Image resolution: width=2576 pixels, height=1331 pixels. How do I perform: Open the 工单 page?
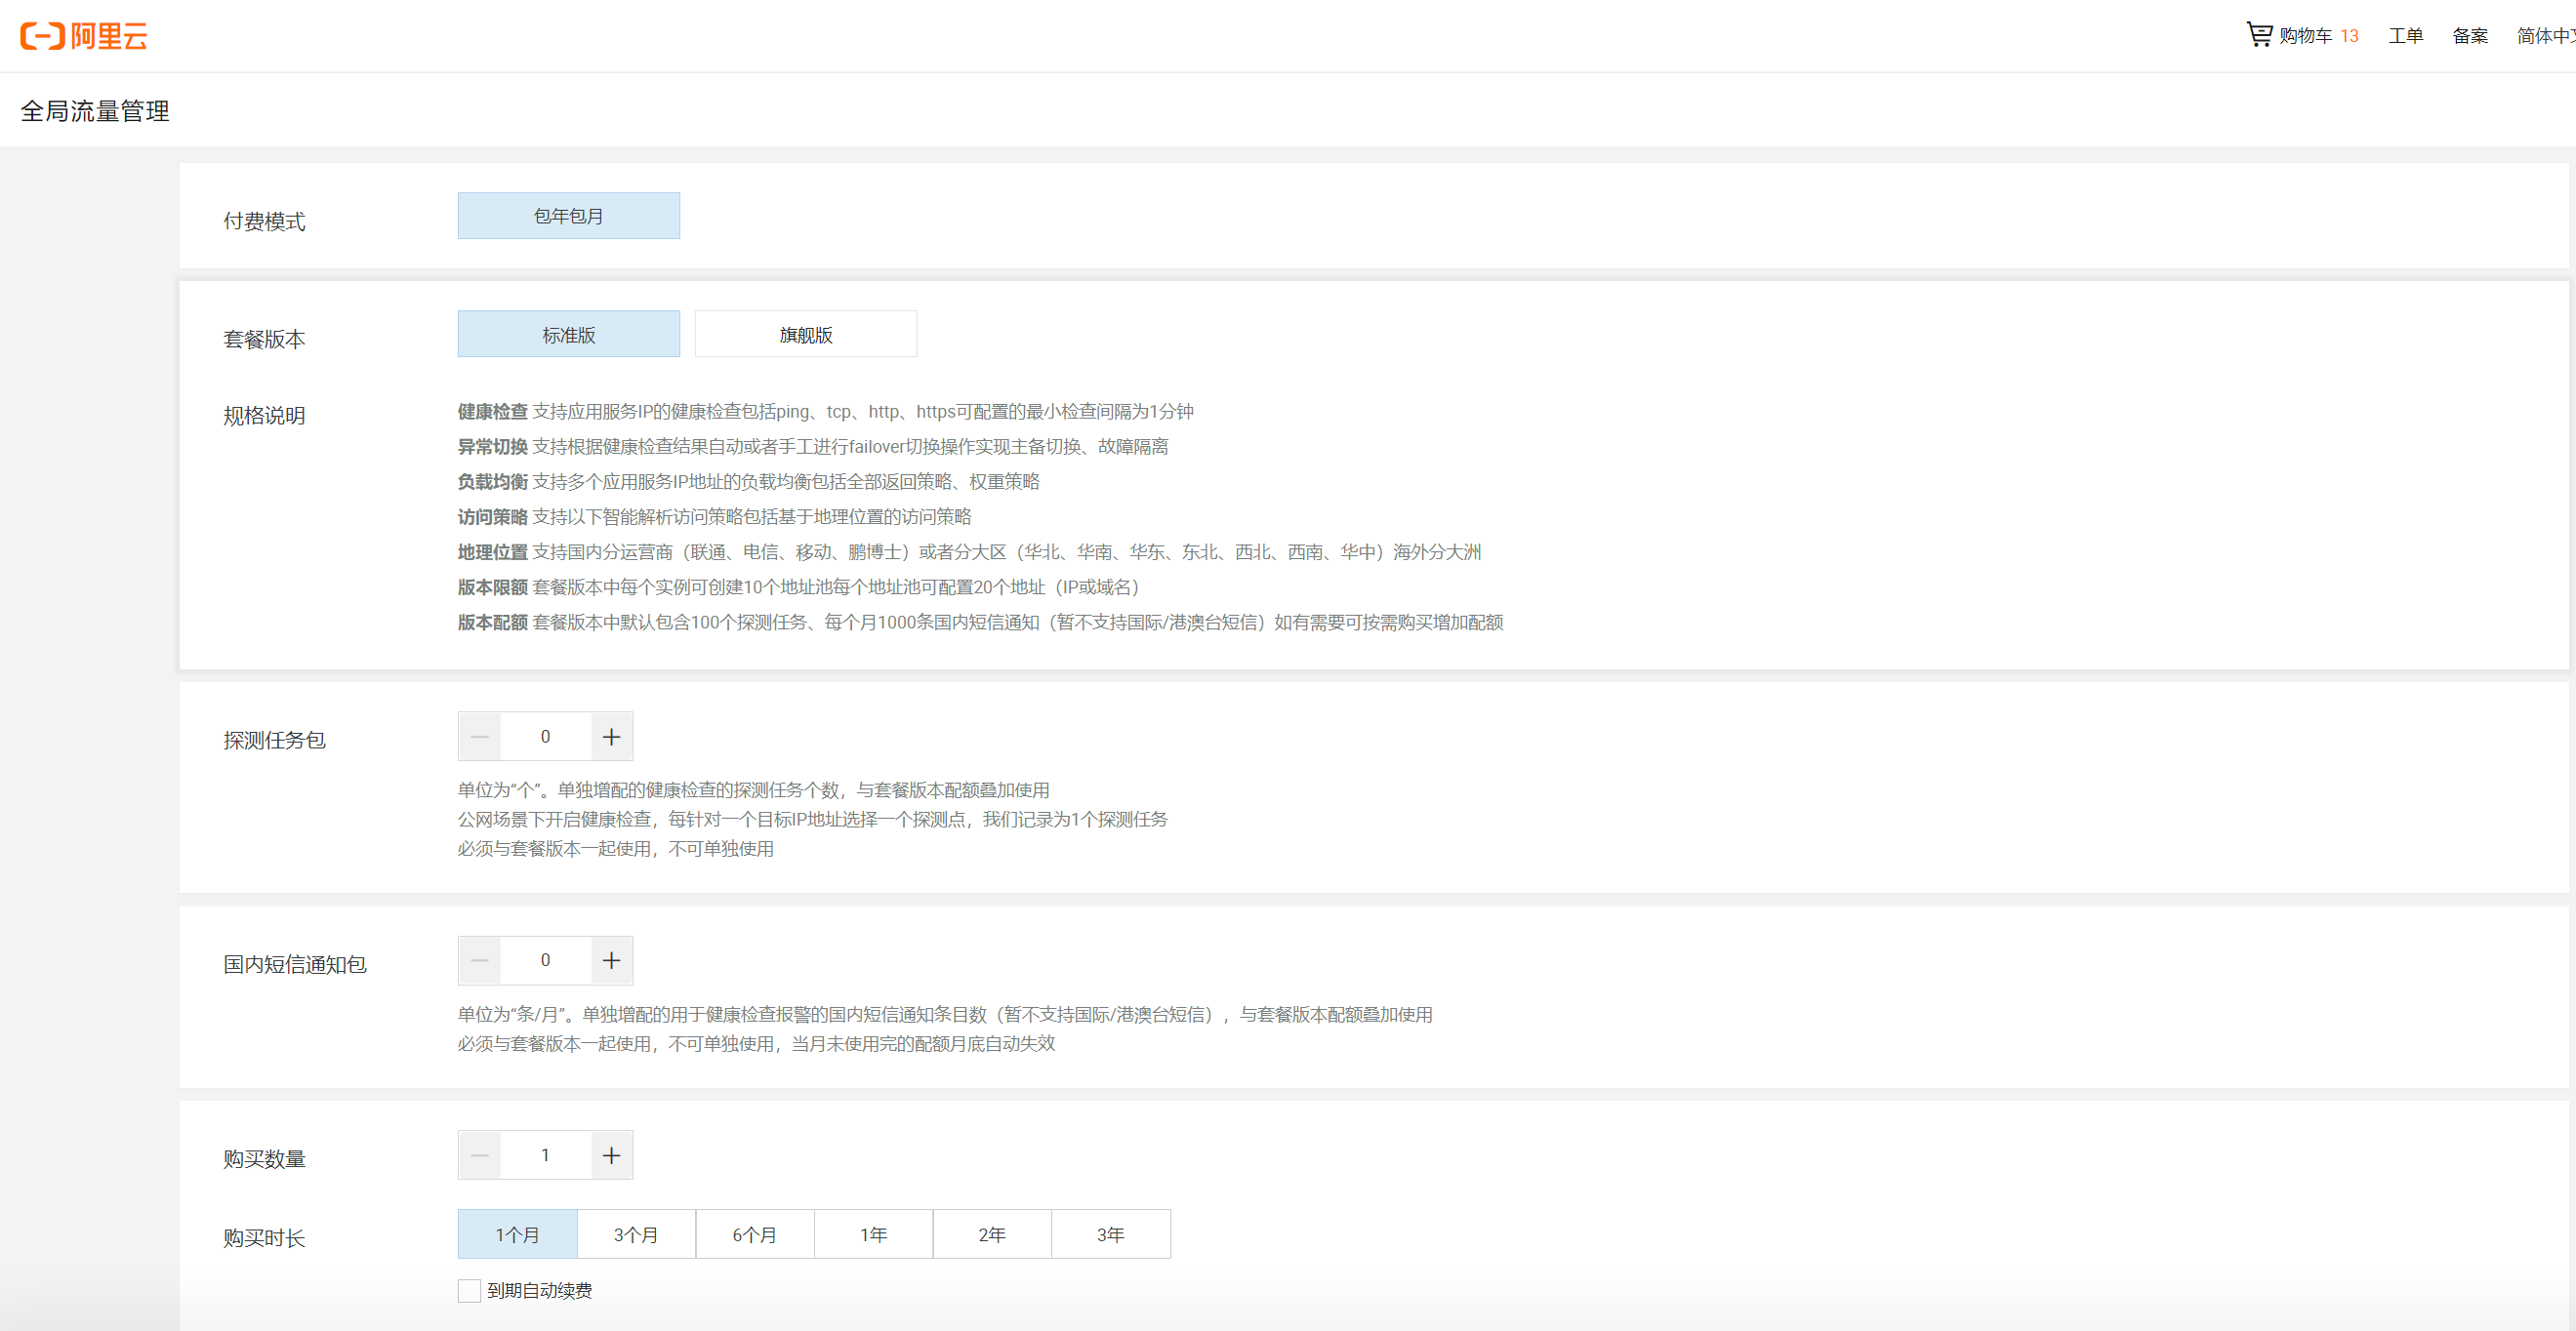click(2407, 35)
